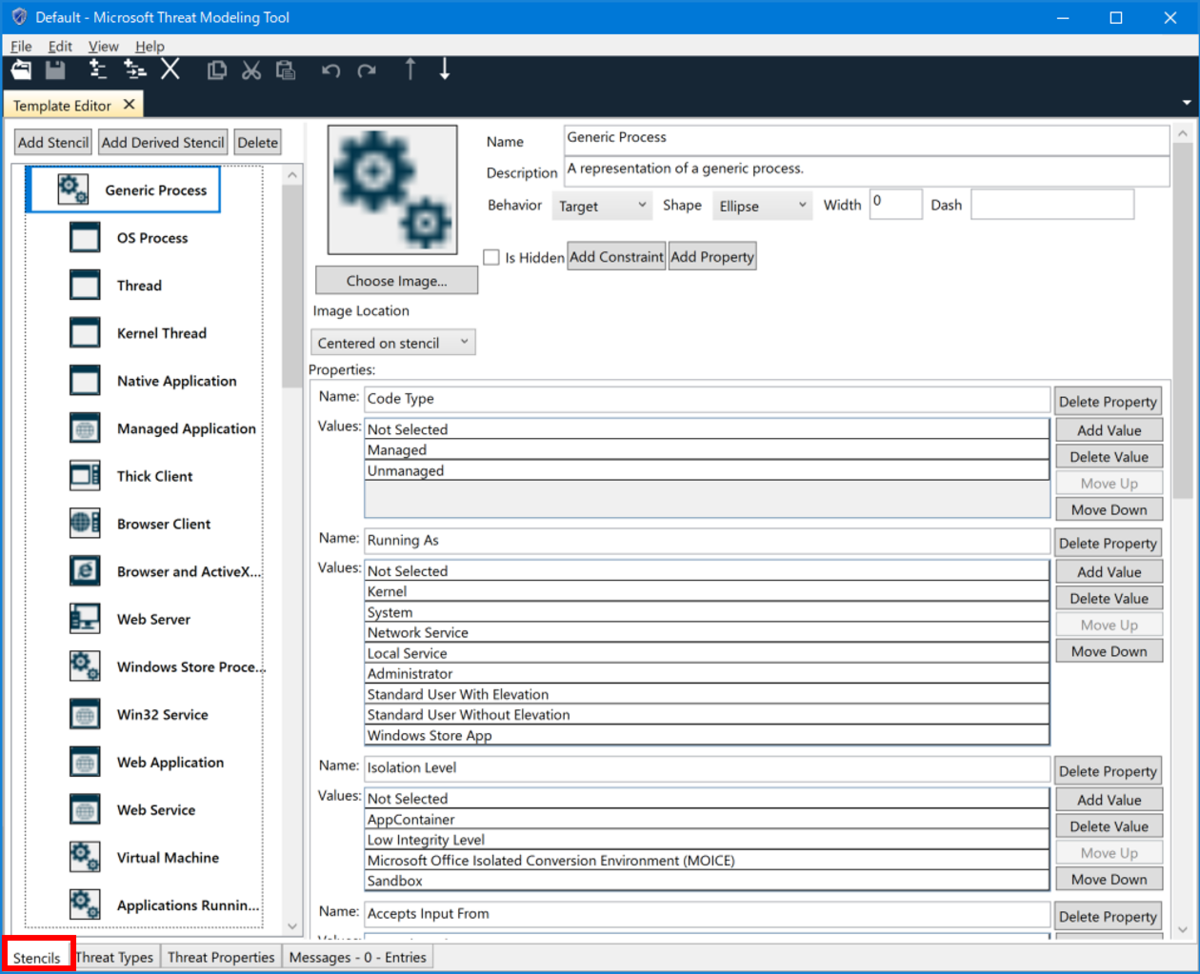
Task: Click the Add Constraint button
Action: coord(616,257)
